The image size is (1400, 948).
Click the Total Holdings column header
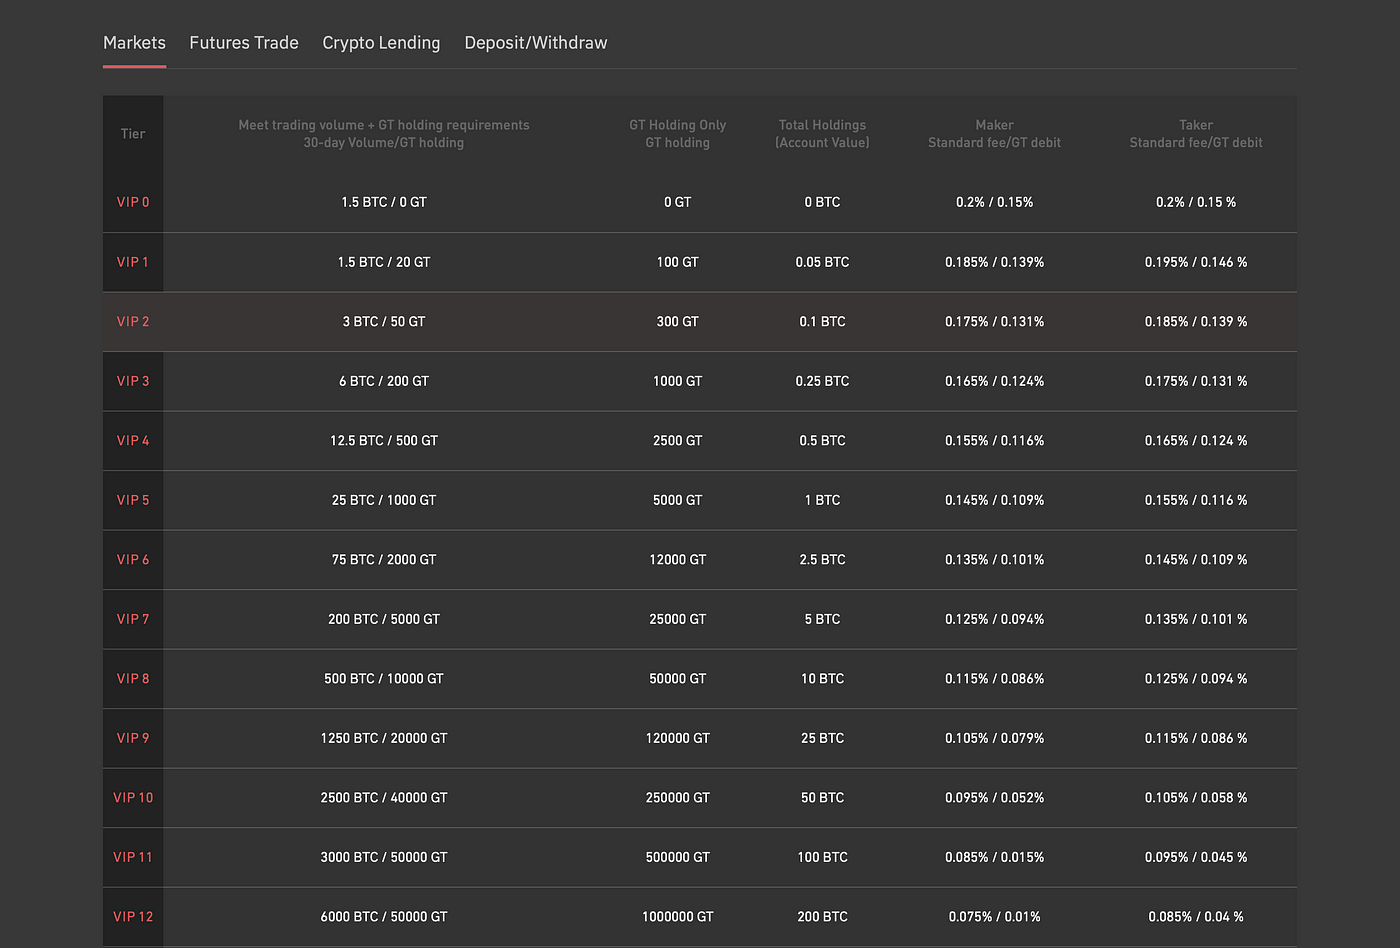[x=822, y=134]
